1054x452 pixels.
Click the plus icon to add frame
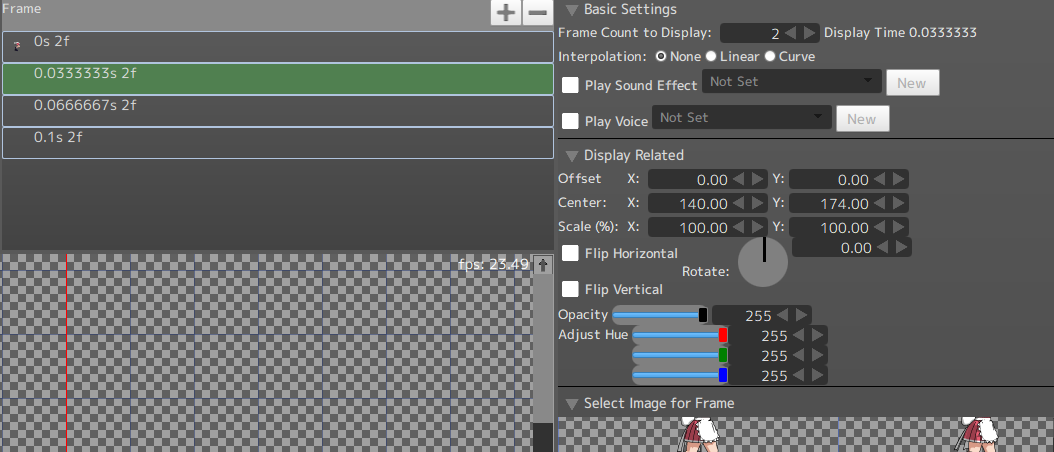pos(506,13)
